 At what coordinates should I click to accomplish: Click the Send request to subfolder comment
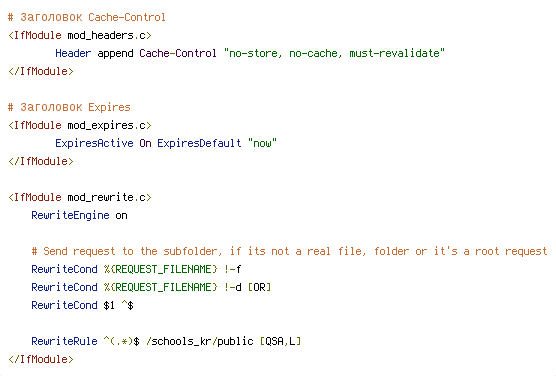click(289, 251)
